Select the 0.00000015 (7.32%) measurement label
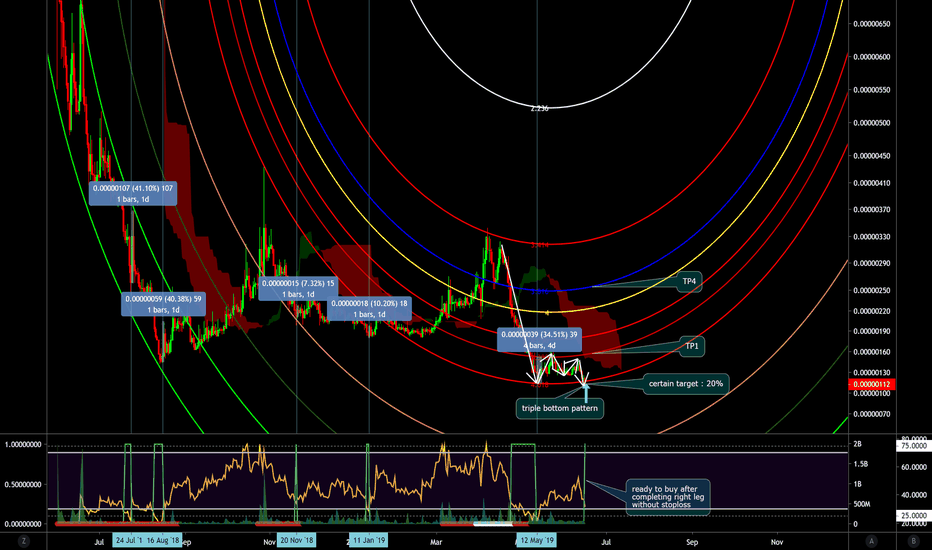The image size is (932, 550). 298,289
